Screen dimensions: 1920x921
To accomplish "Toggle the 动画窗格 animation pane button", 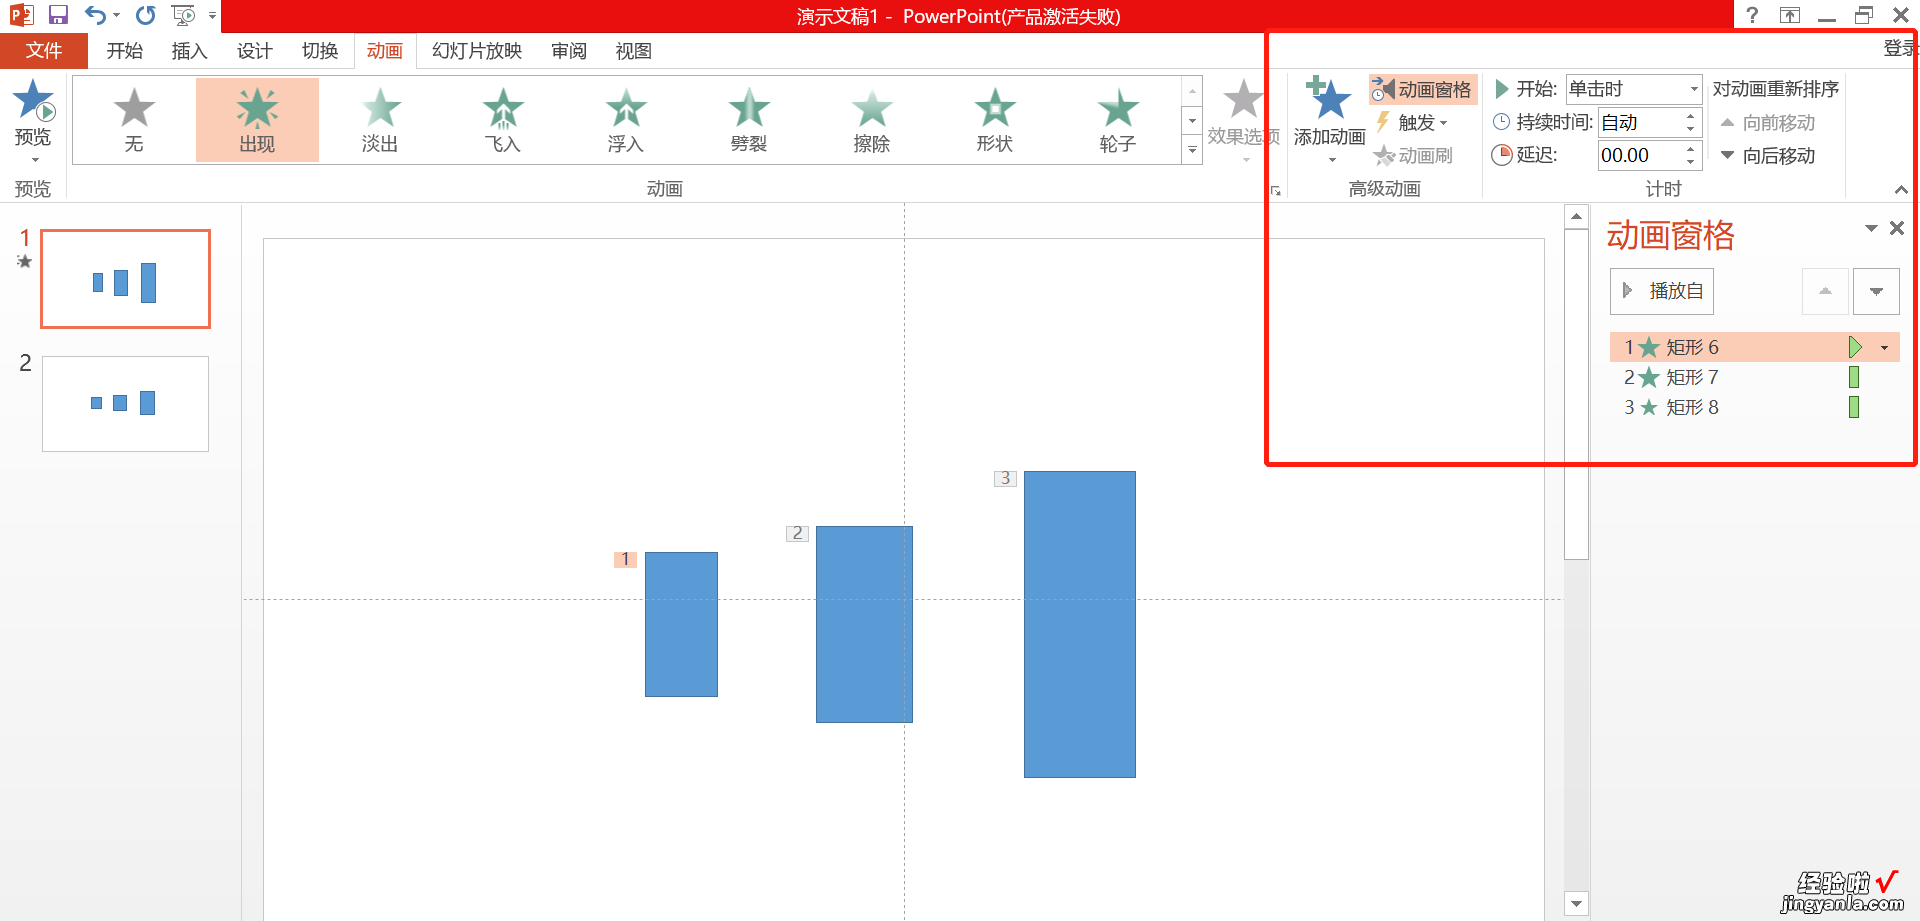I will click(1423, 89).
